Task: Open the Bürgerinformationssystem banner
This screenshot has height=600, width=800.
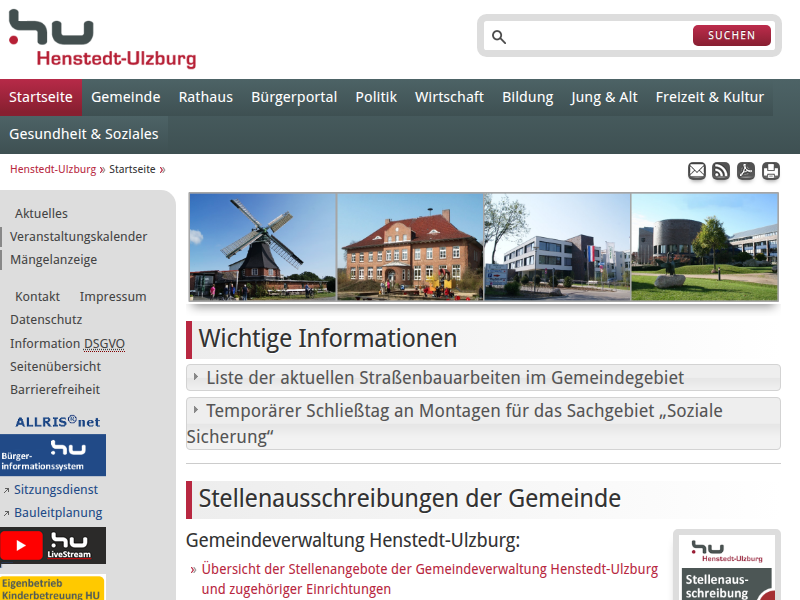Action: click(x=53, y=455)
